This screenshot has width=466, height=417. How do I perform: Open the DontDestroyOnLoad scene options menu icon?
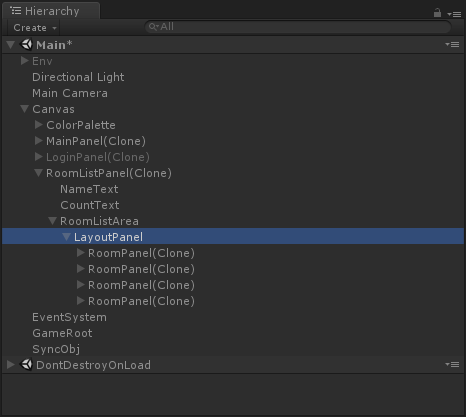452,365
